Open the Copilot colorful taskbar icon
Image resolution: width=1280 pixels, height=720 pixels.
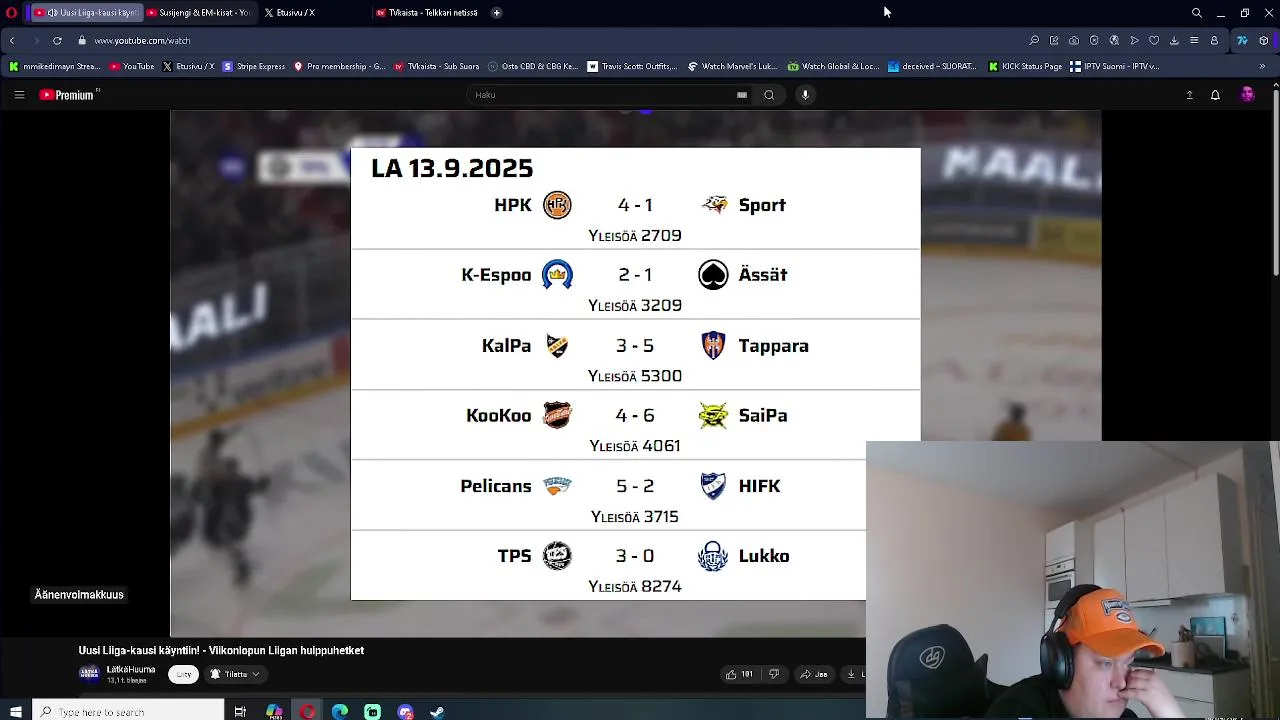tap(274, 712)
